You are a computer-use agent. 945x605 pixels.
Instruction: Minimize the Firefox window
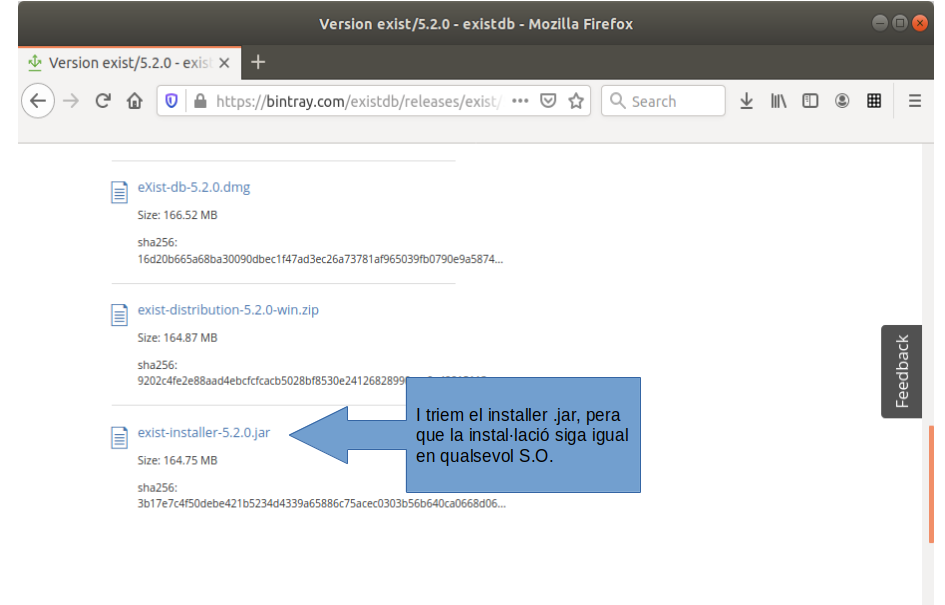(880, 24)
